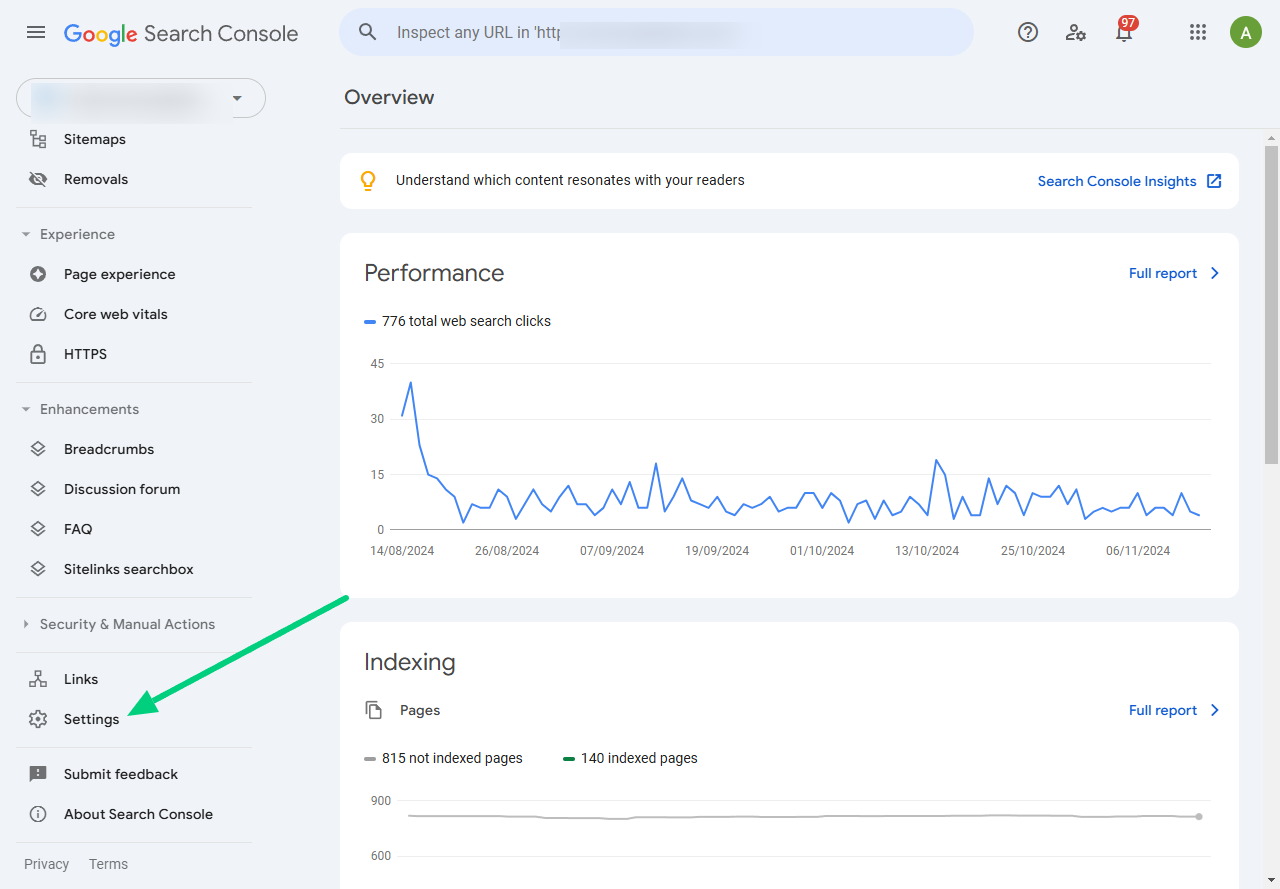Collapse the Enhancements section
The height and width of the screenshot is (889, 1280).
(26, 409)
